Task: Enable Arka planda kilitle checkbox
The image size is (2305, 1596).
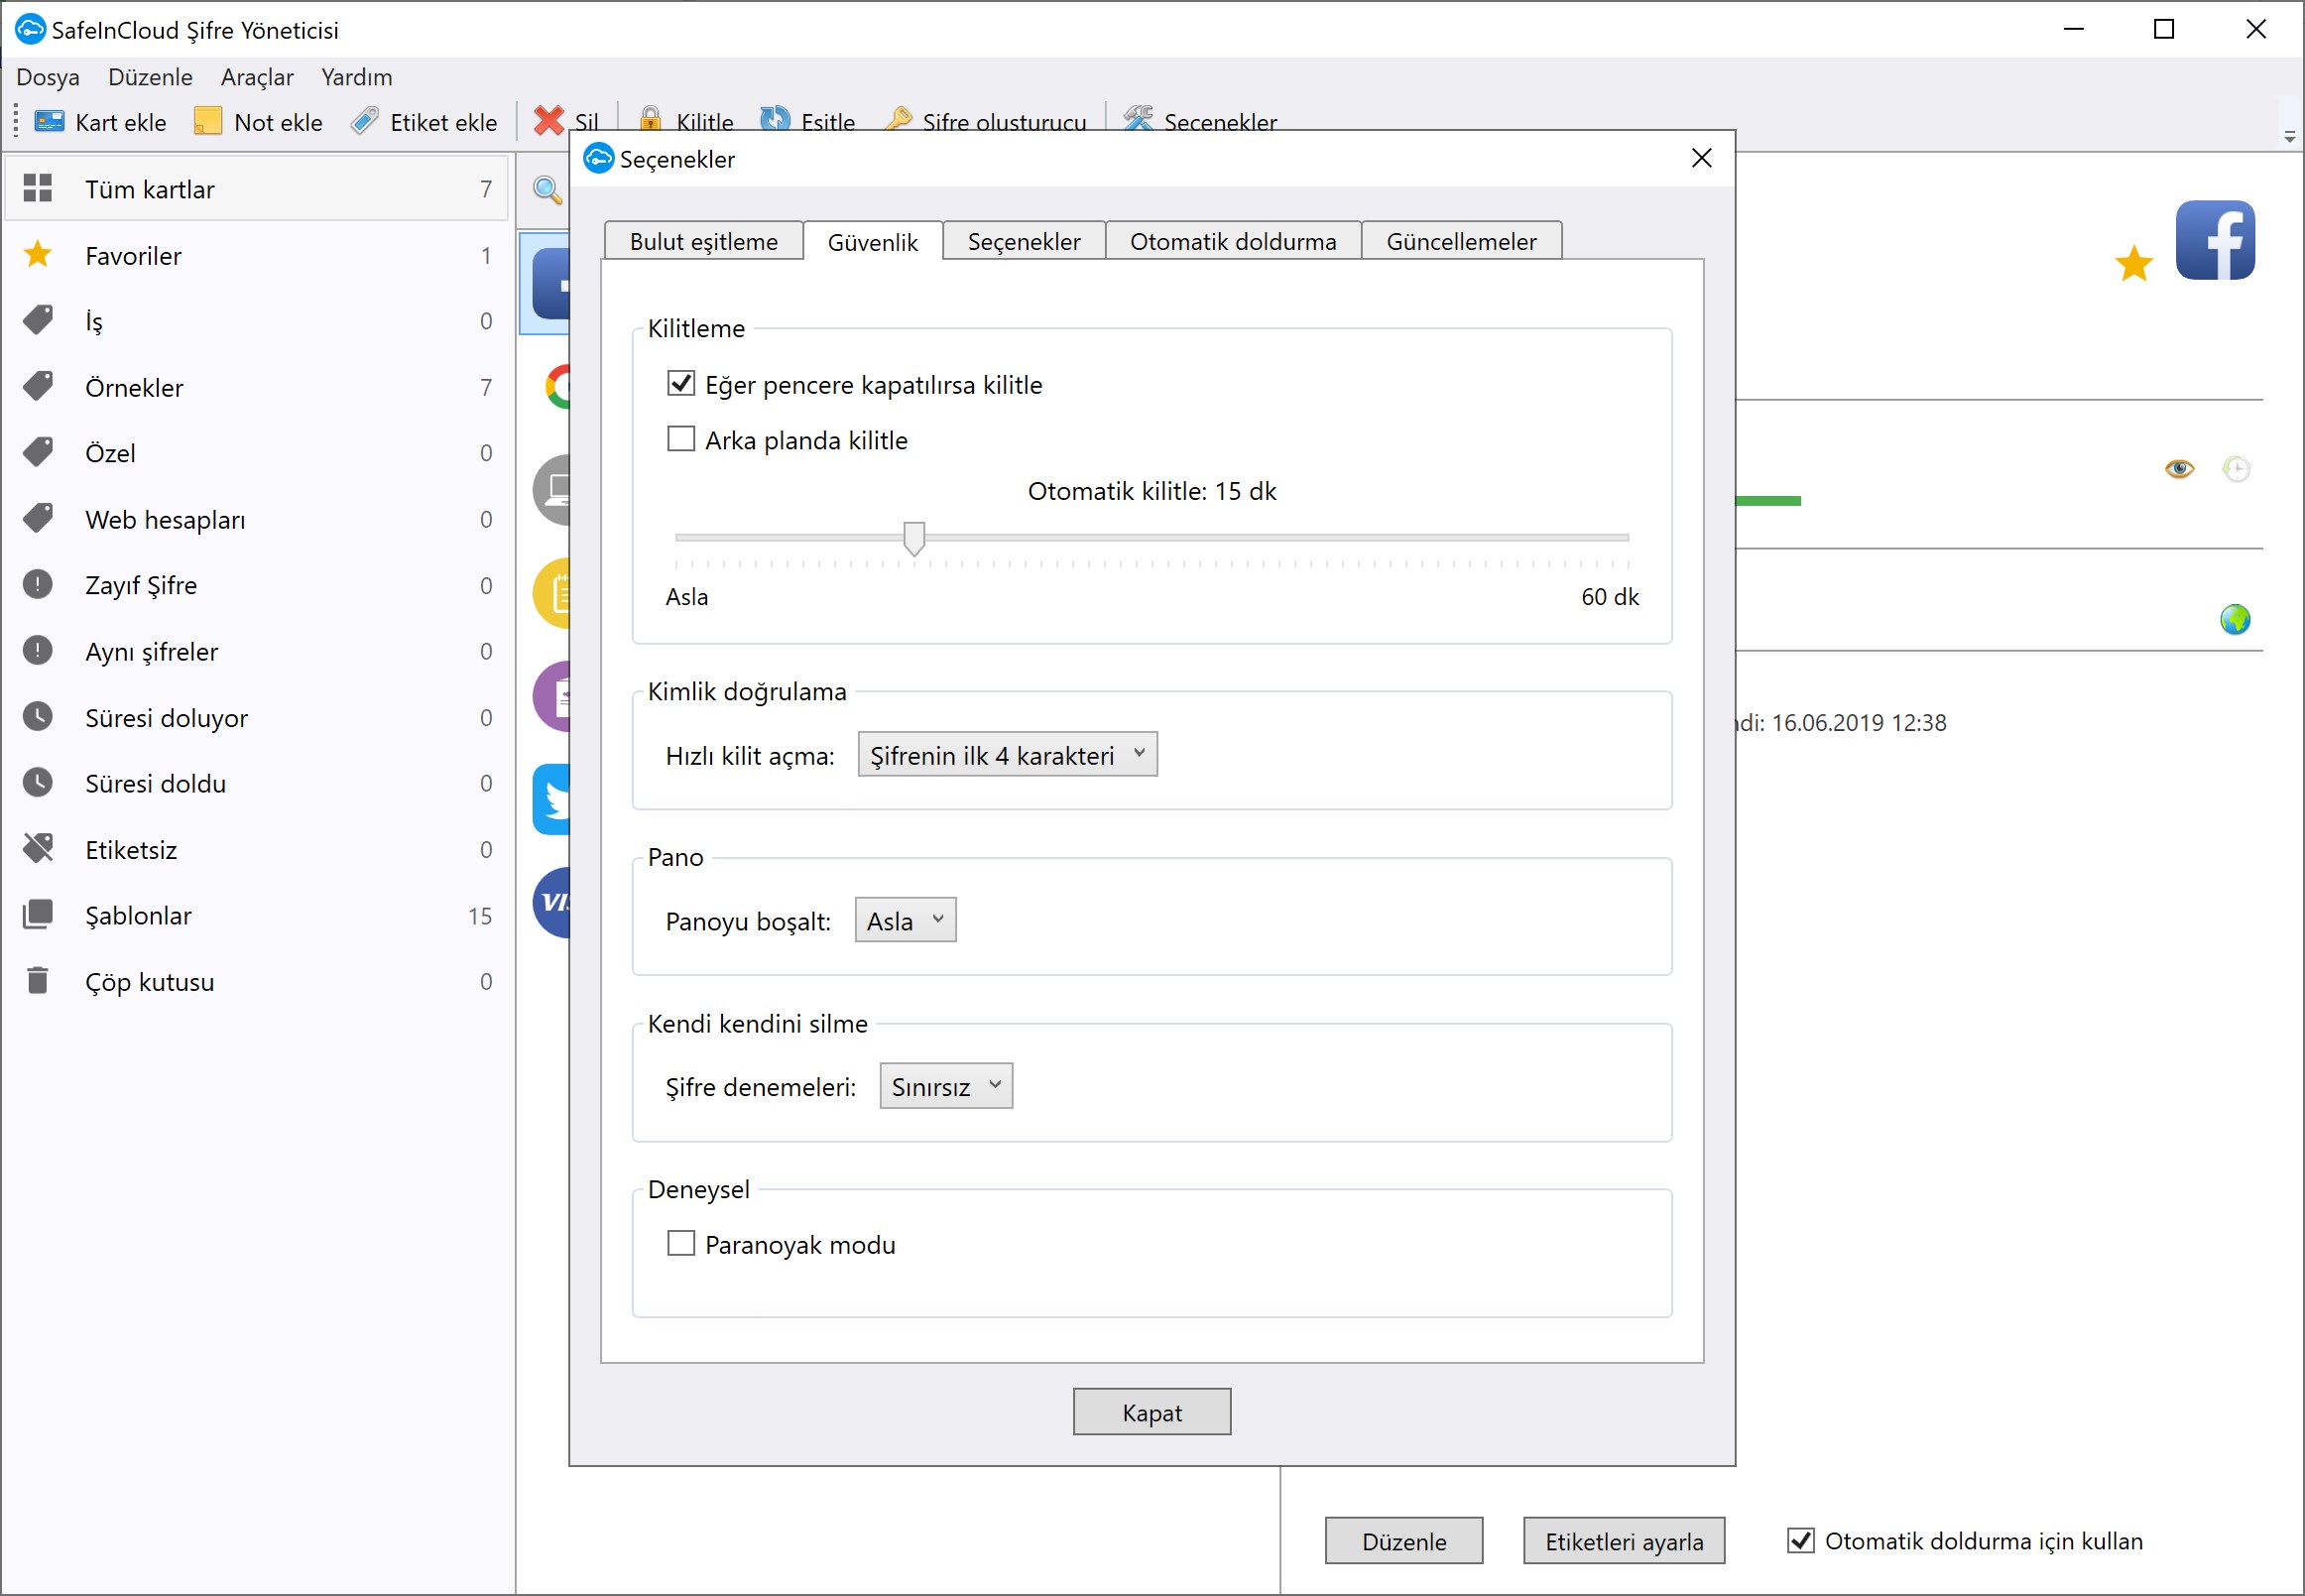Action: point(681,440)
